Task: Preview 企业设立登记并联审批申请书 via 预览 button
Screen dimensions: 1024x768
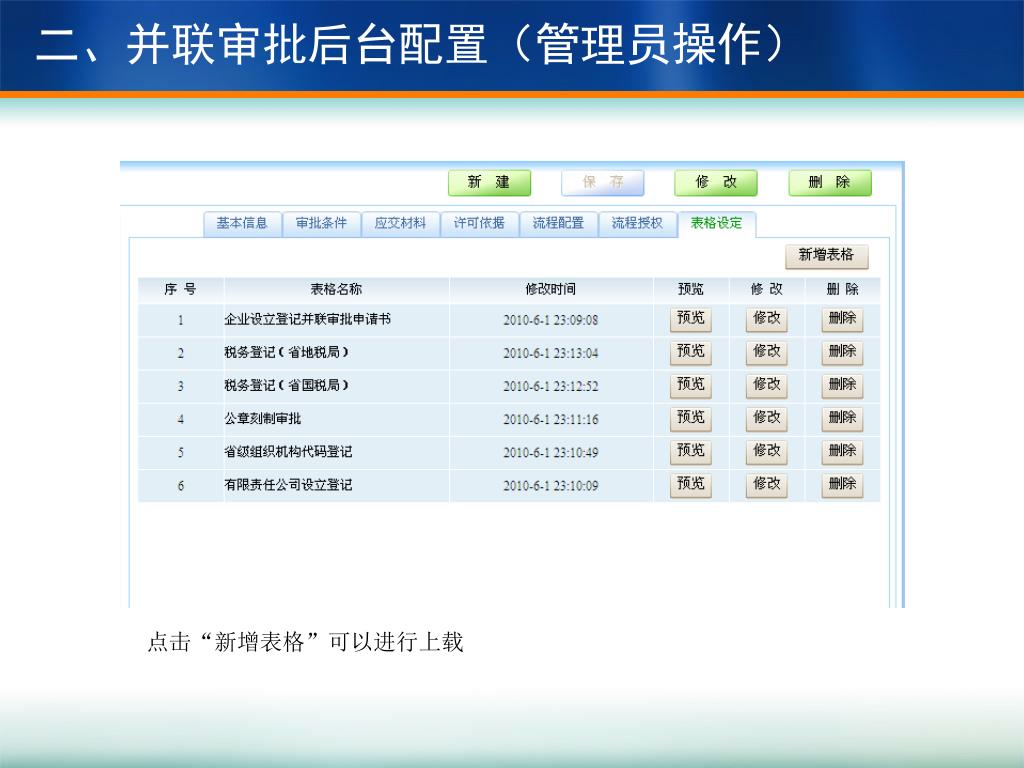Action: (690, 319)
